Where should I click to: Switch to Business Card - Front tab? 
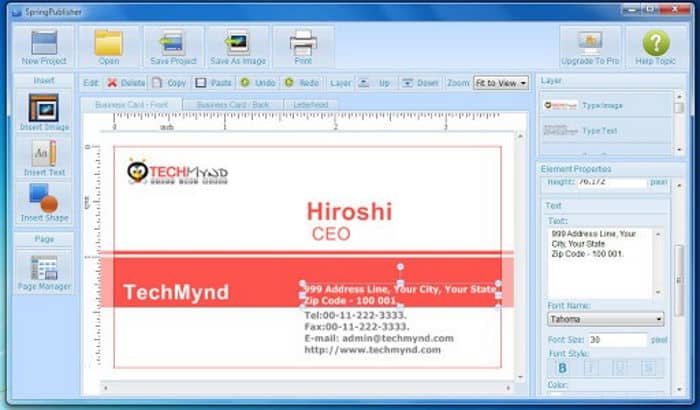pyautogui.click(x=131, y=105)
